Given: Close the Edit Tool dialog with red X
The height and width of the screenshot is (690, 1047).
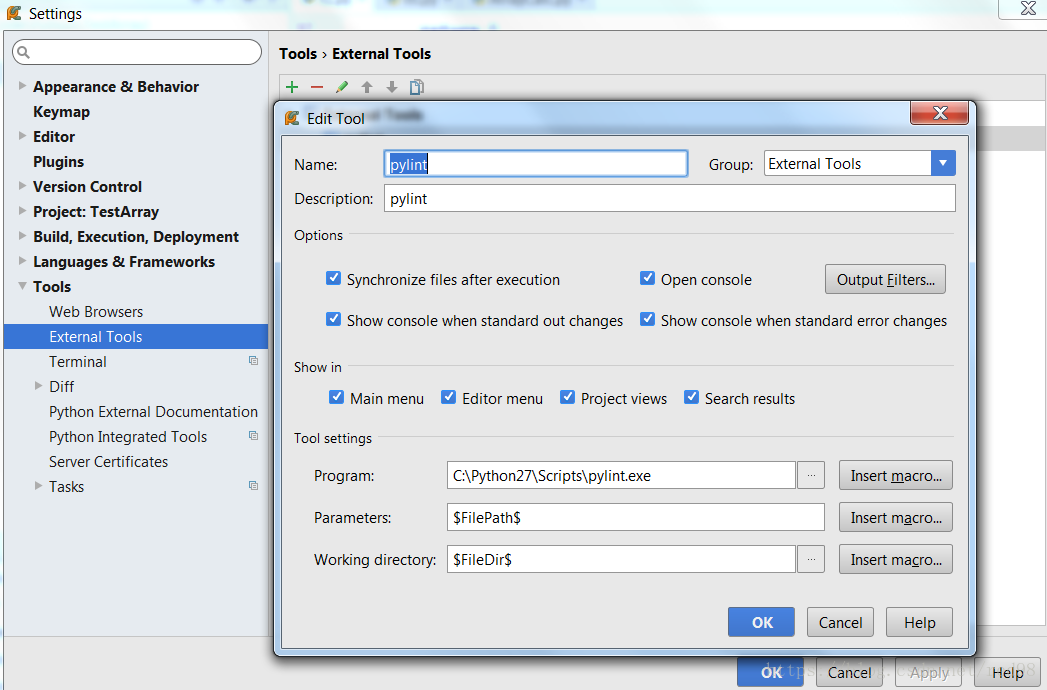Looking at the screenshot, I should click(939, 113).
